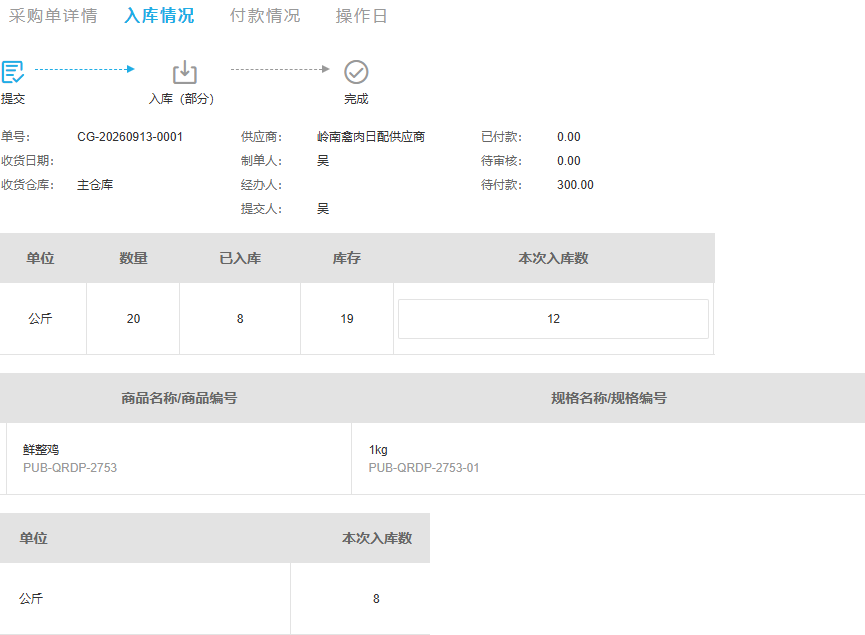Click spec code PUB-QRDP-2753-01
The image size is (865, 635).
424,468
